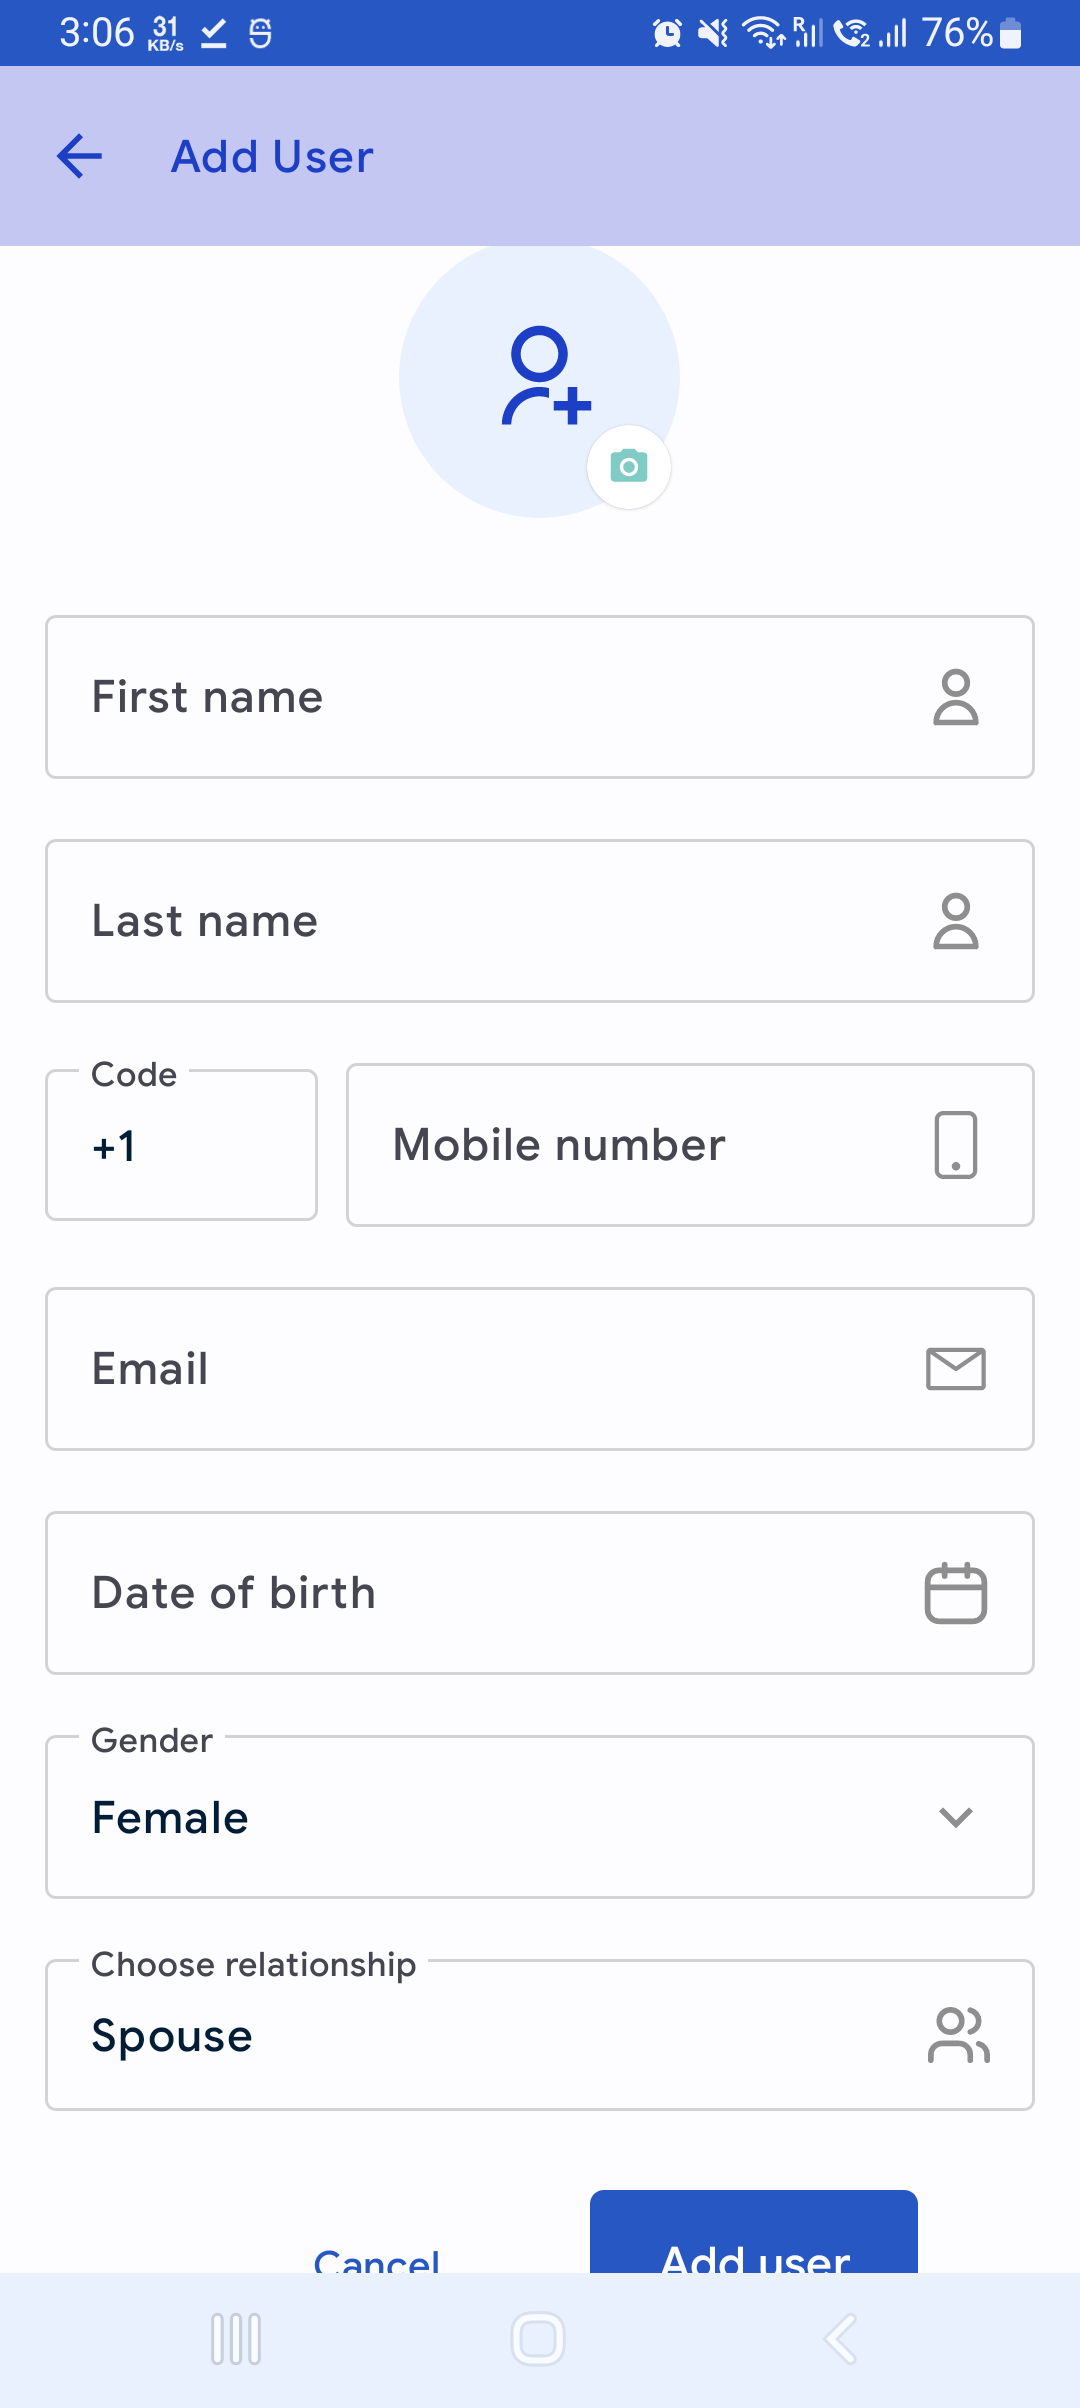
Task: Click the Cancel link
Action: (x=377, y=2258)
